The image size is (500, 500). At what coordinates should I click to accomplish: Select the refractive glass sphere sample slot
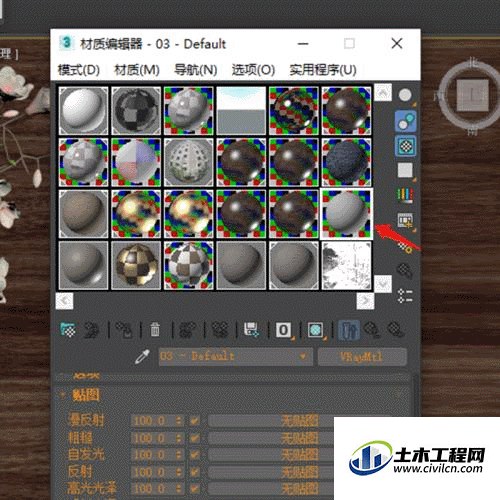tap(294, 111)
